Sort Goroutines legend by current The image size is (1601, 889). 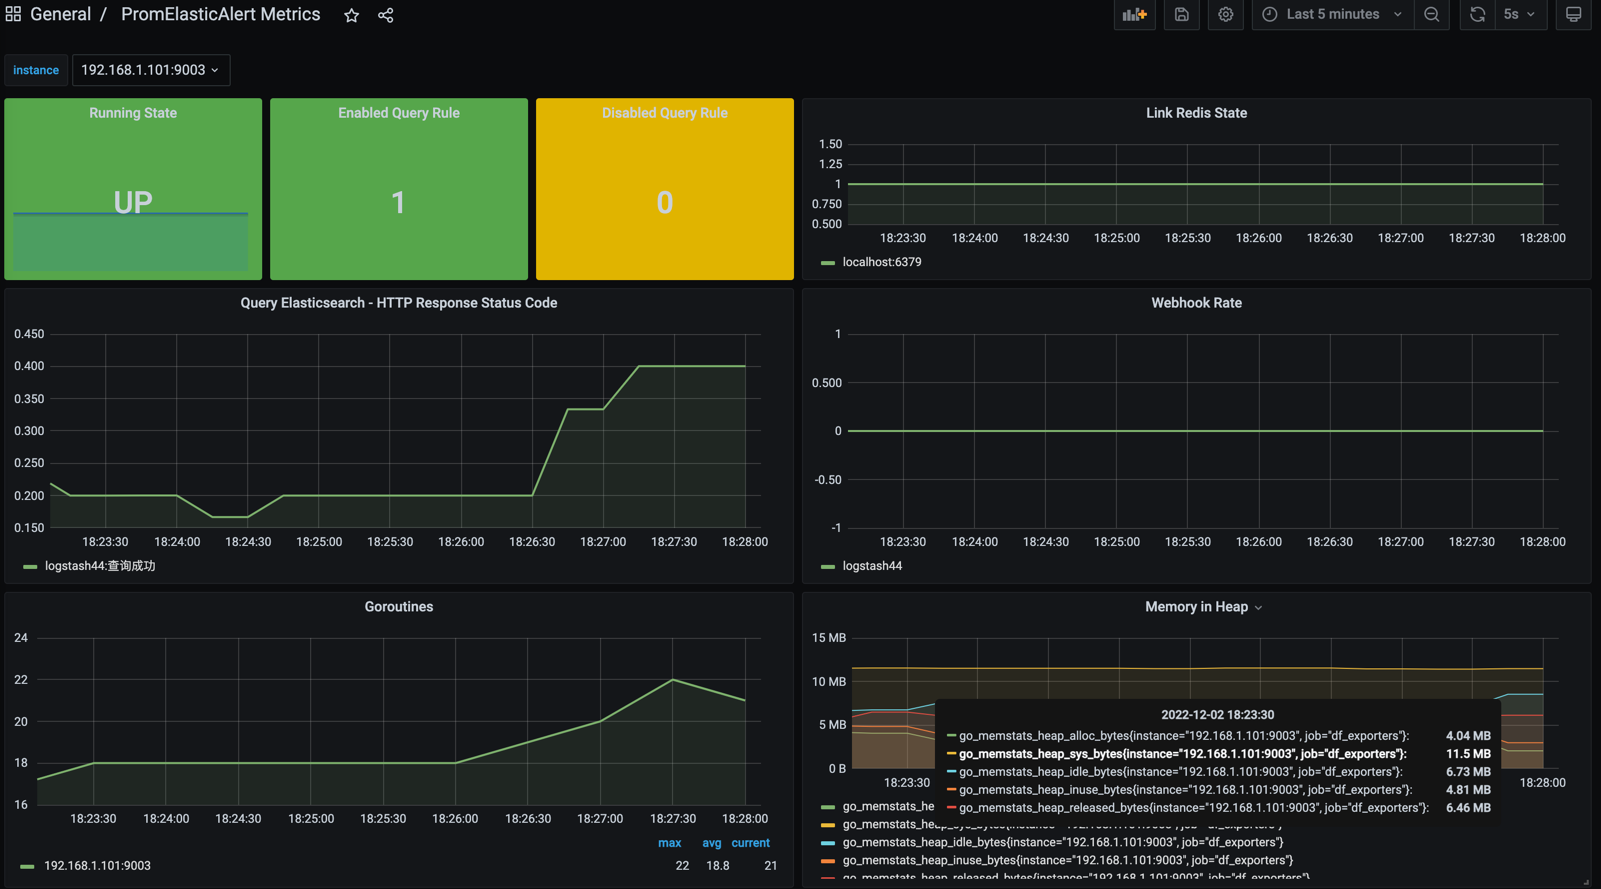750,843
